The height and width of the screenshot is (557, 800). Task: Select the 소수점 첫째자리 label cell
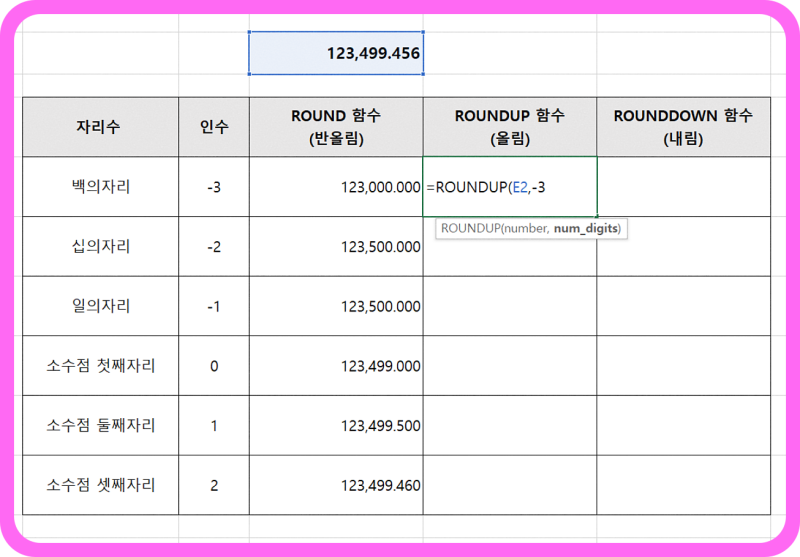[x=101, y=365]
